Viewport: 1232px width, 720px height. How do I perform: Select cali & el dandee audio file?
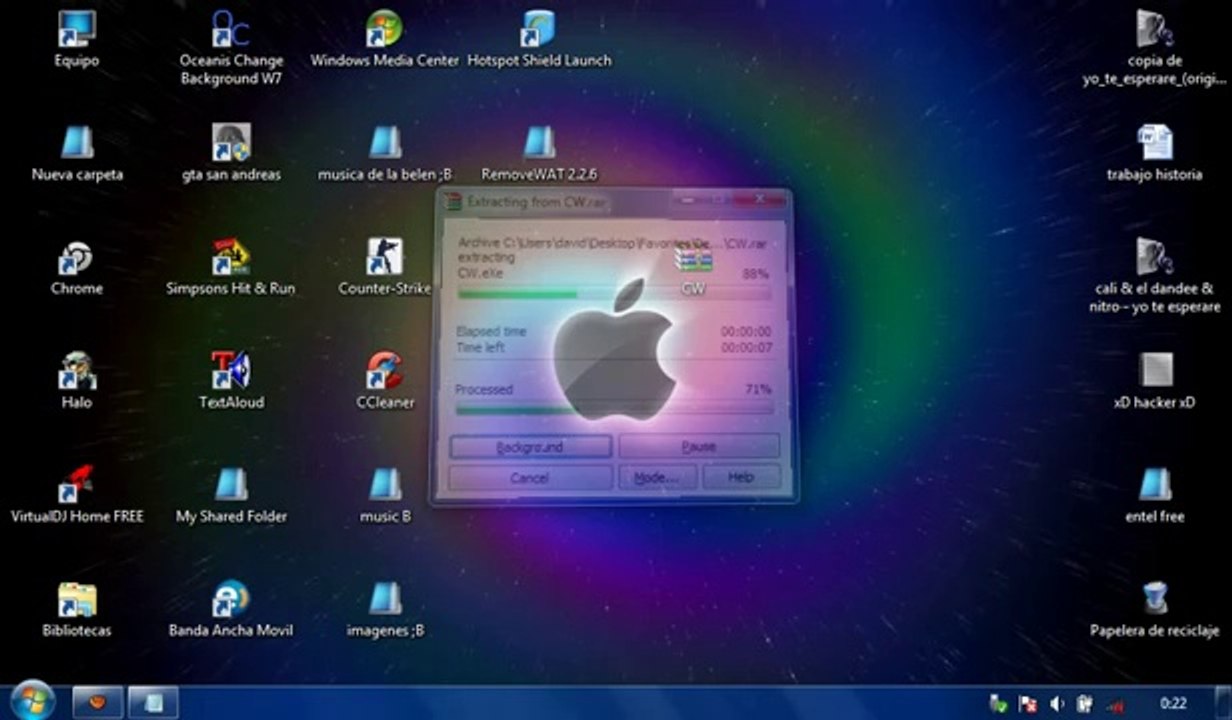1155,276
